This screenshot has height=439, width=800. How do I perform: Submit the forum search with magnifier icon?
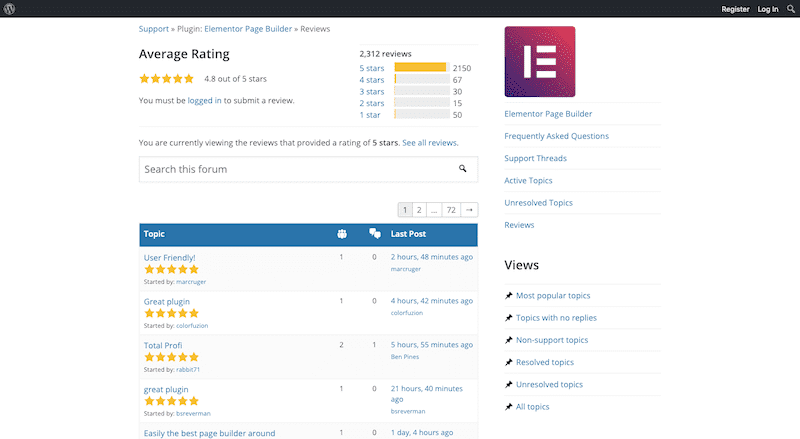pyautogui.click(x=462, y=168)
